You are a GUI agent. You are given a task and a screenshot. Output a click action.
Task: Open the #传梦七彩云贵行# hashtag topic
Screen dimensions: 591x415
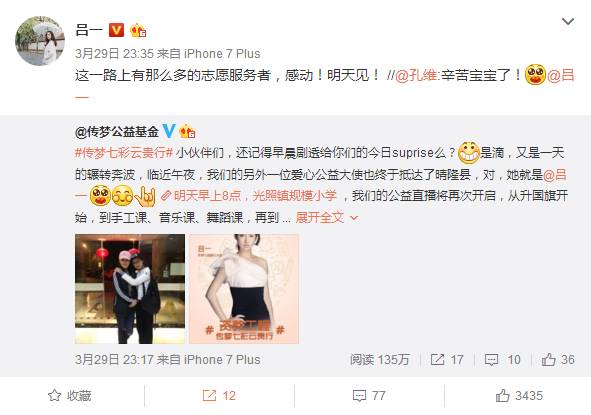[124, 153]
